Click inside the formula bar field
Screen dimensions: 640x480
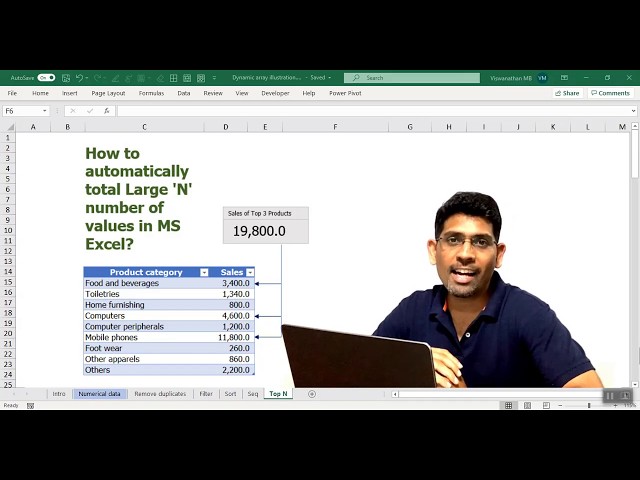[373, 111]
